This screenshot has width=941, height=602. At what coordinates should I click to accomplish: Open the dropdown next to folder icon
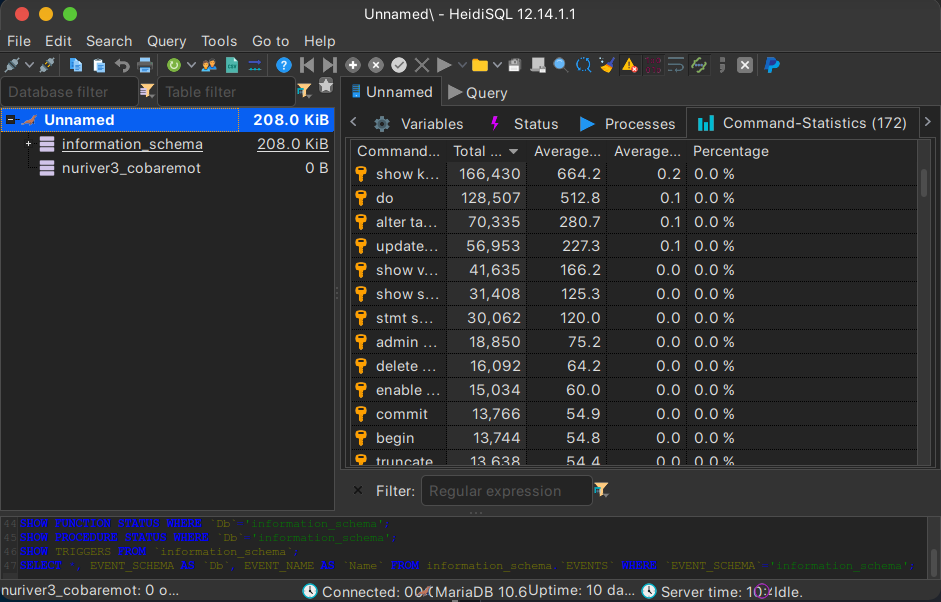pyautogui.click(x=496, y=65)
